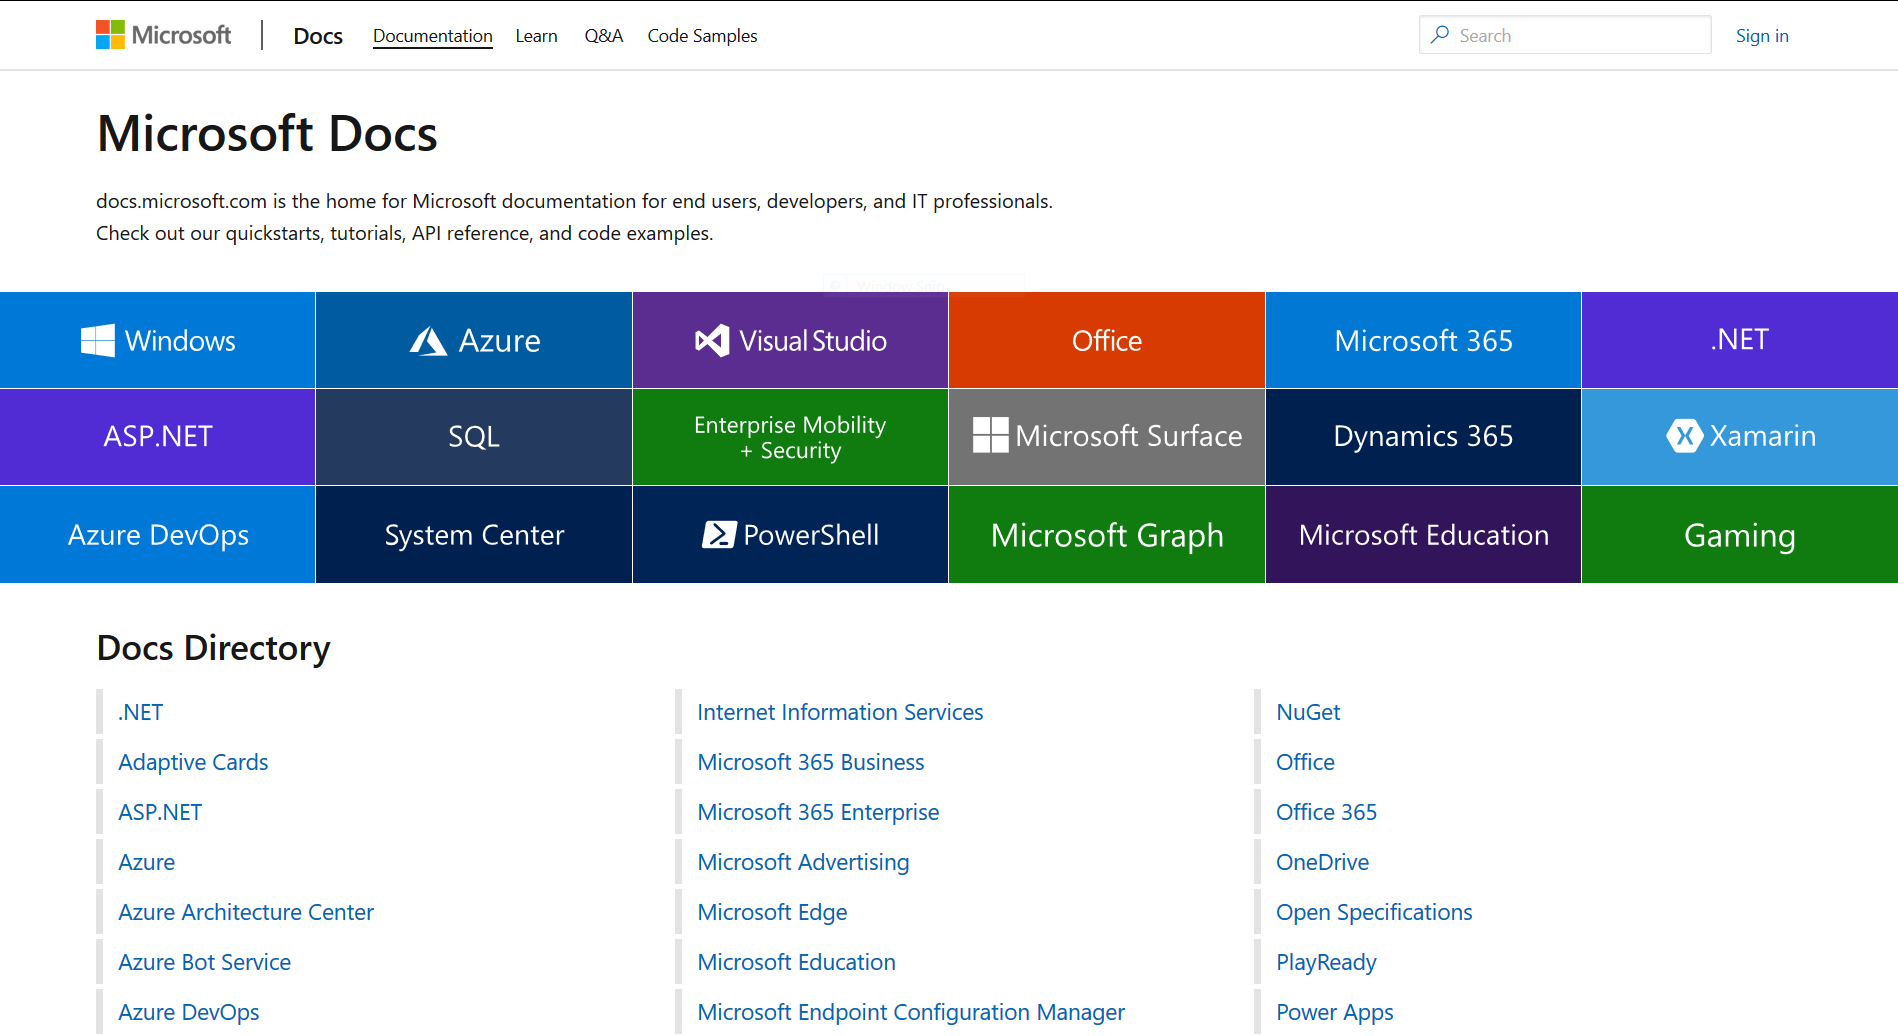Open Power Apps directory link
This screenshot has height=1036, width=1898.
tap(1334, 1012)
